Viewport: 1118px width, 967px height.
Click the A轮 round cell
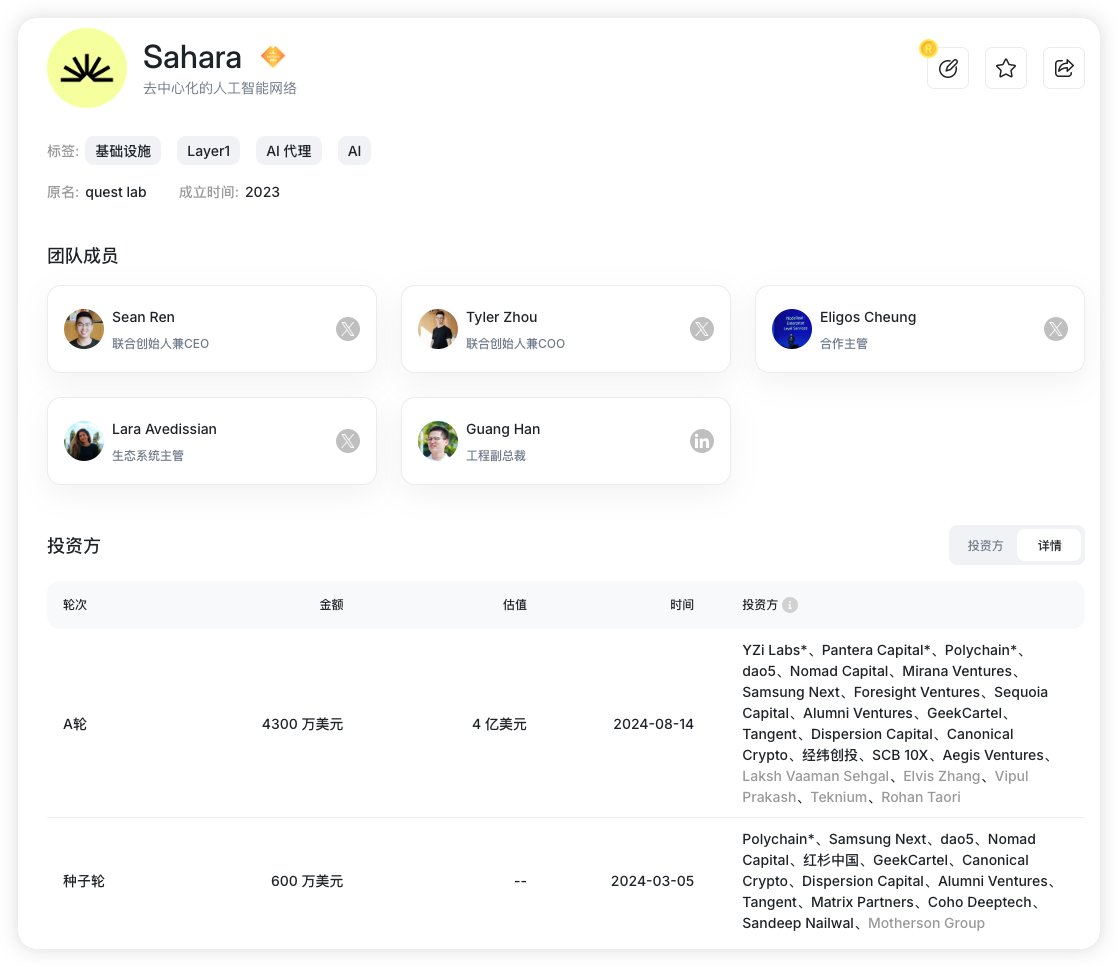point(75,724)
